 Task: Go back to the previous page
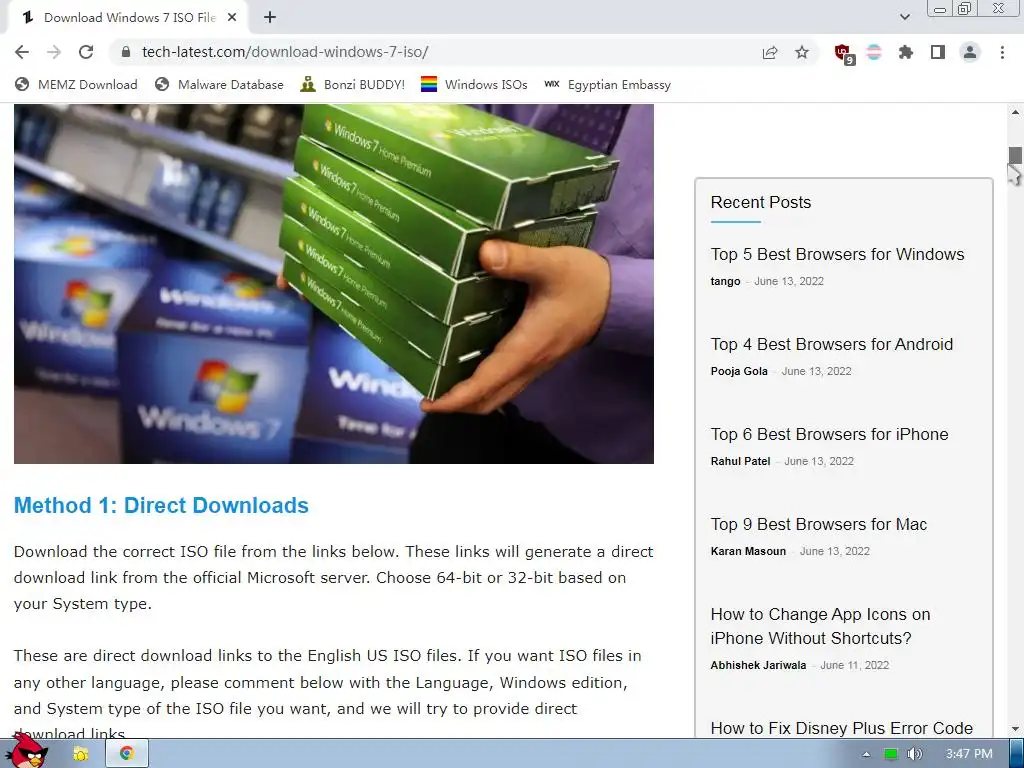(x=22, y=52)
